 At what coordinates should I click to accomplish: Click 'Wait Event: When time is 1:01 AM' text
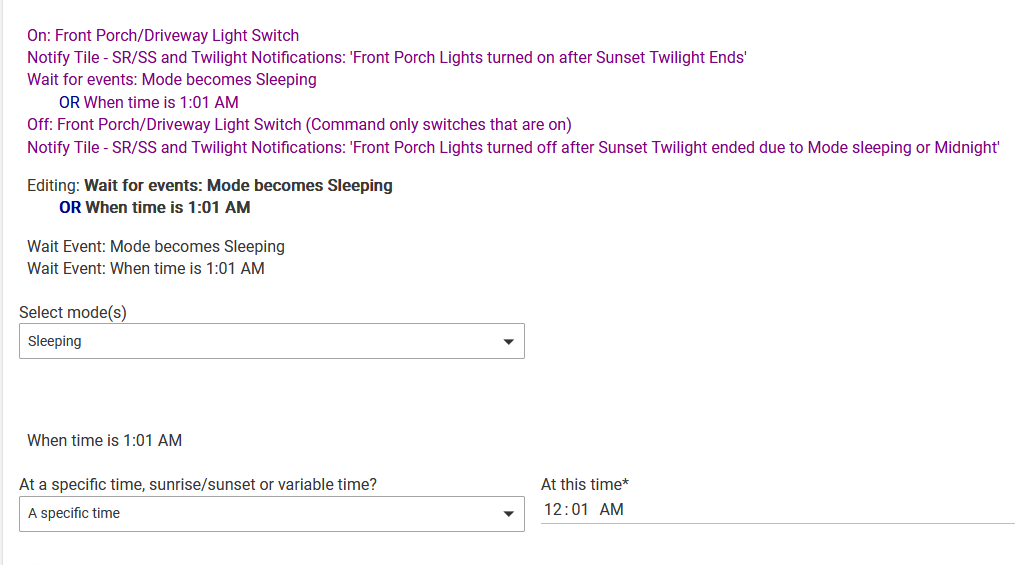(x=145, y=268)
